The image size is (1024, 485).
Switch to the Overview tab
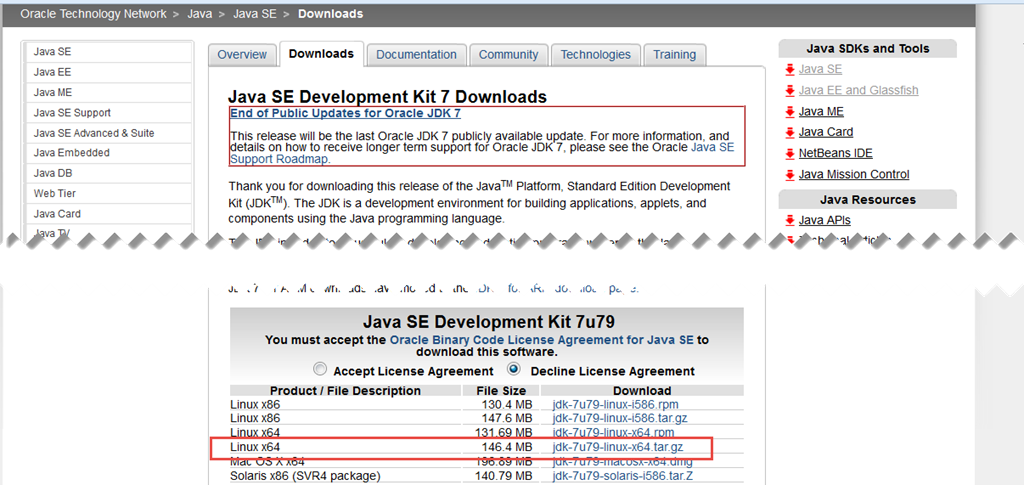pos(242,55)
